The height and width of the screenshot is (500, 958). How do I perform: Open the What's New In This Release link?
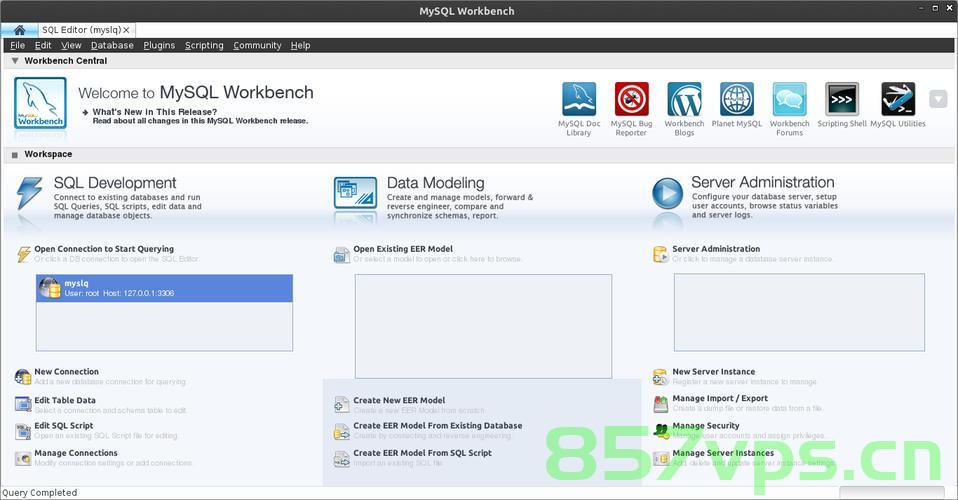(155, 112)
